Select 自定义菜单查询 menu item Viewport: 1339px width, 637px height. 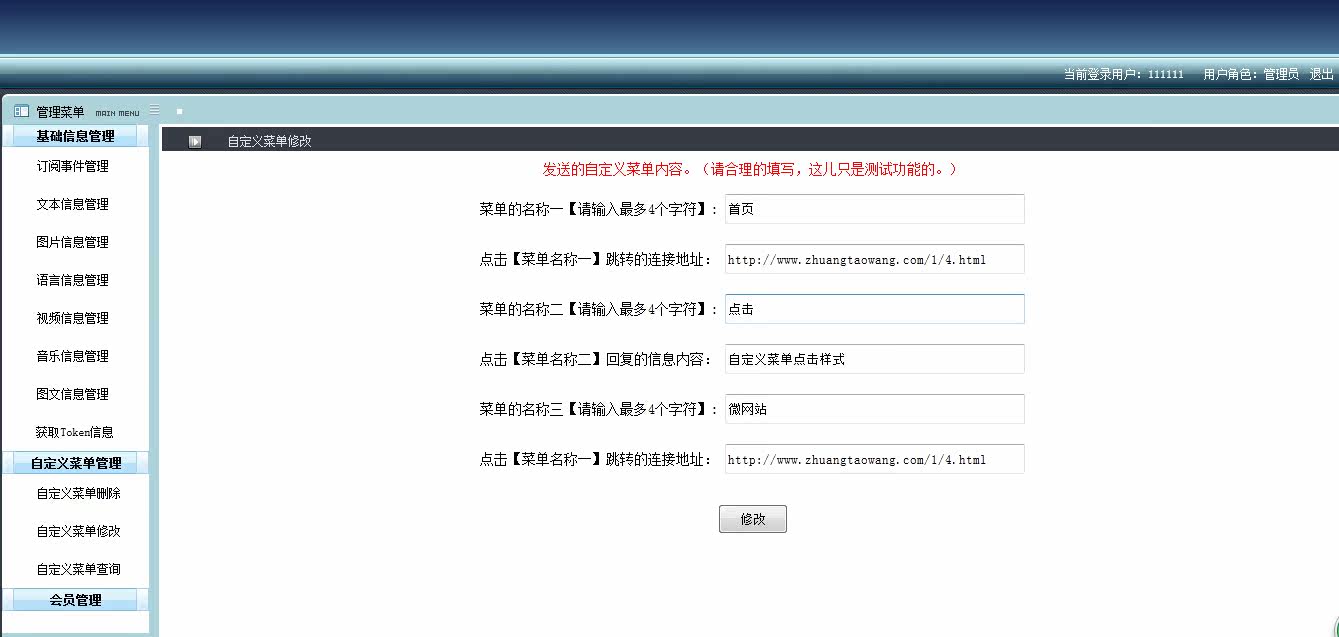coord(78,569)
